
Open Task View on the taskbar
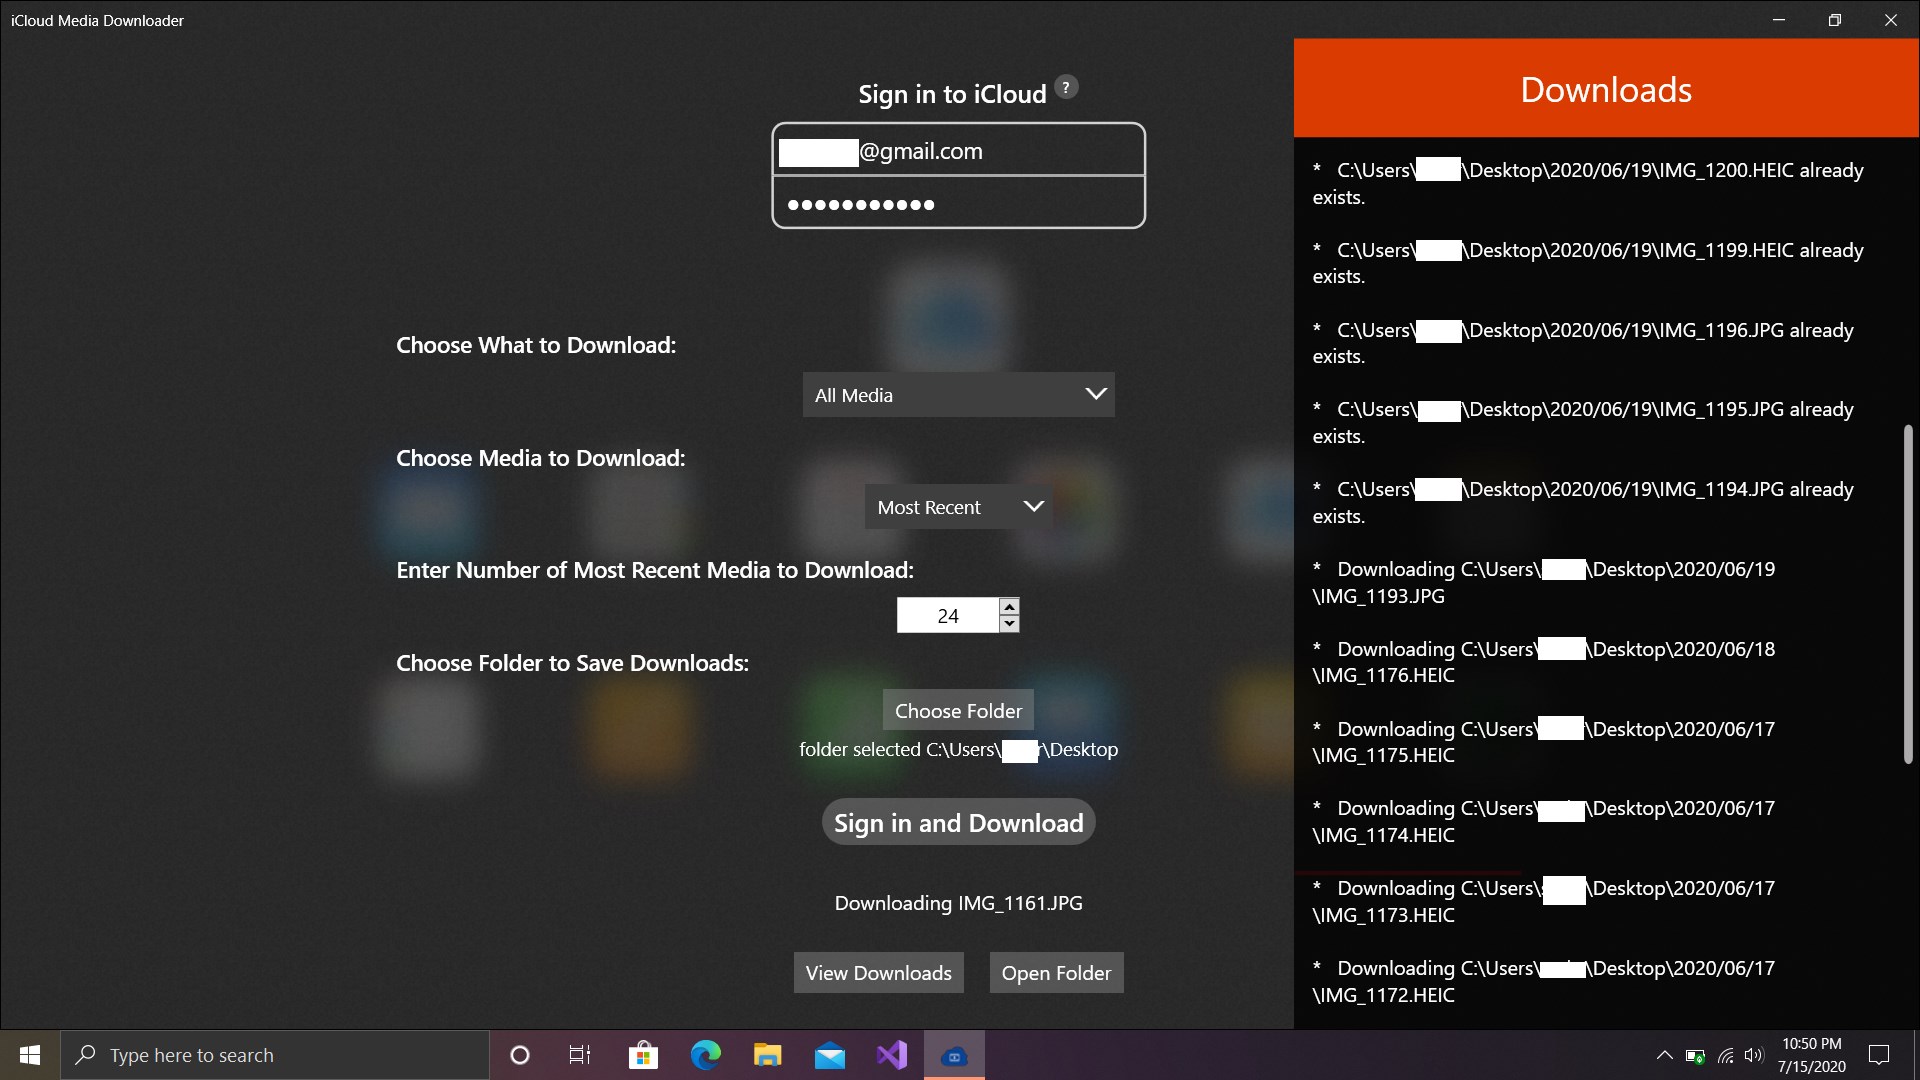point(580,1055)
